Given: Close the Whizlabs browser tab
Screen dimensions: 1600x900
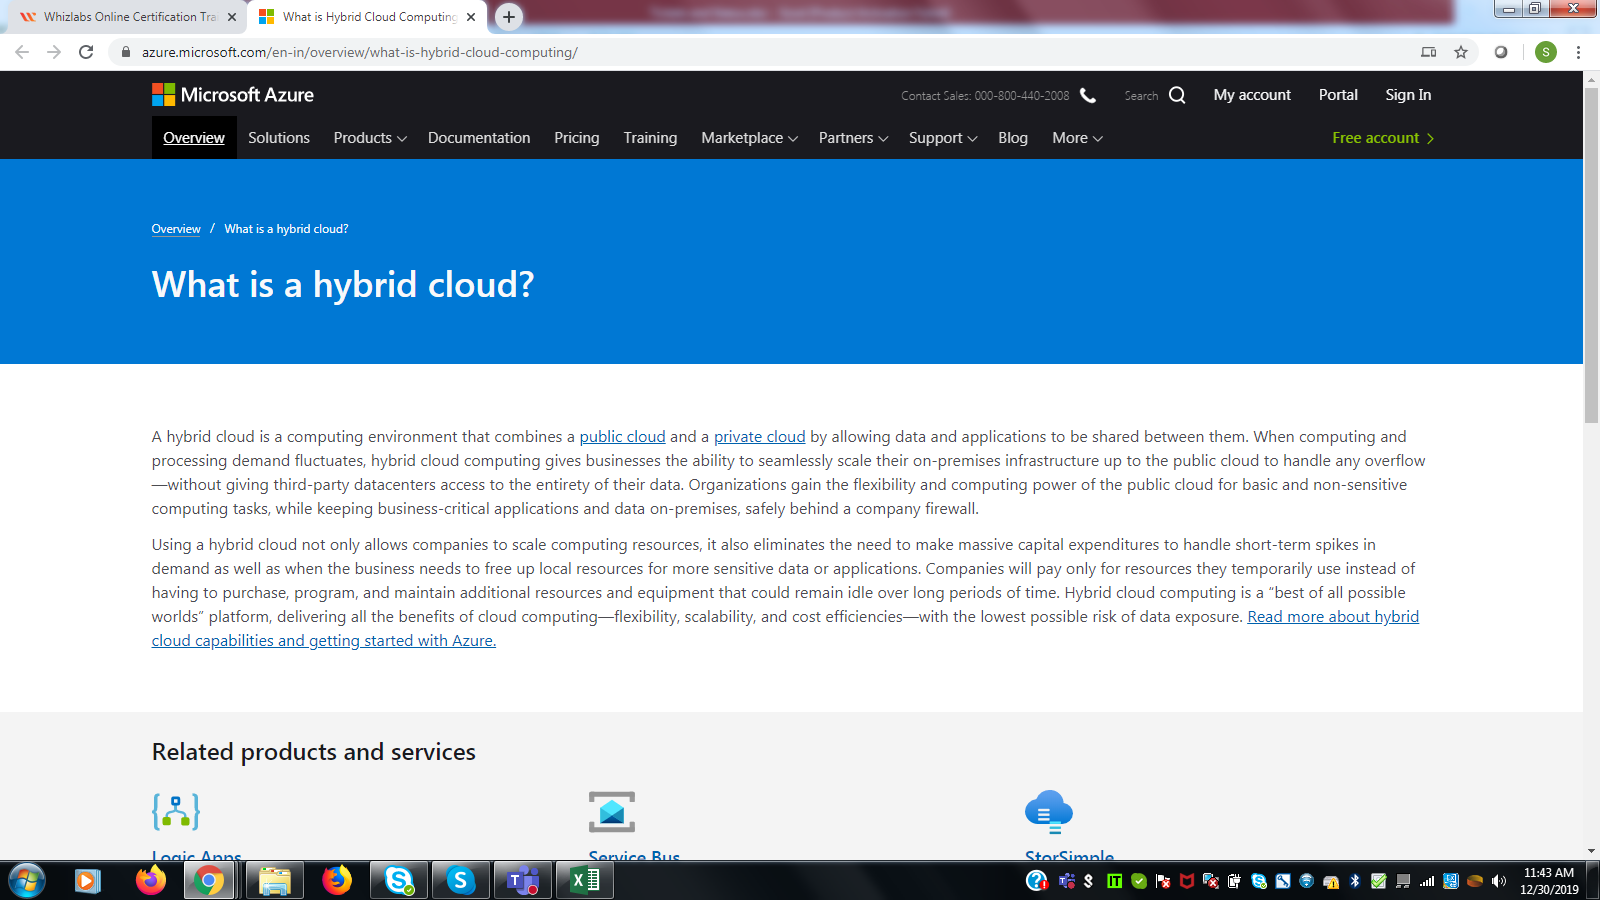Looking at the screenshot, I should pos(232,17).
